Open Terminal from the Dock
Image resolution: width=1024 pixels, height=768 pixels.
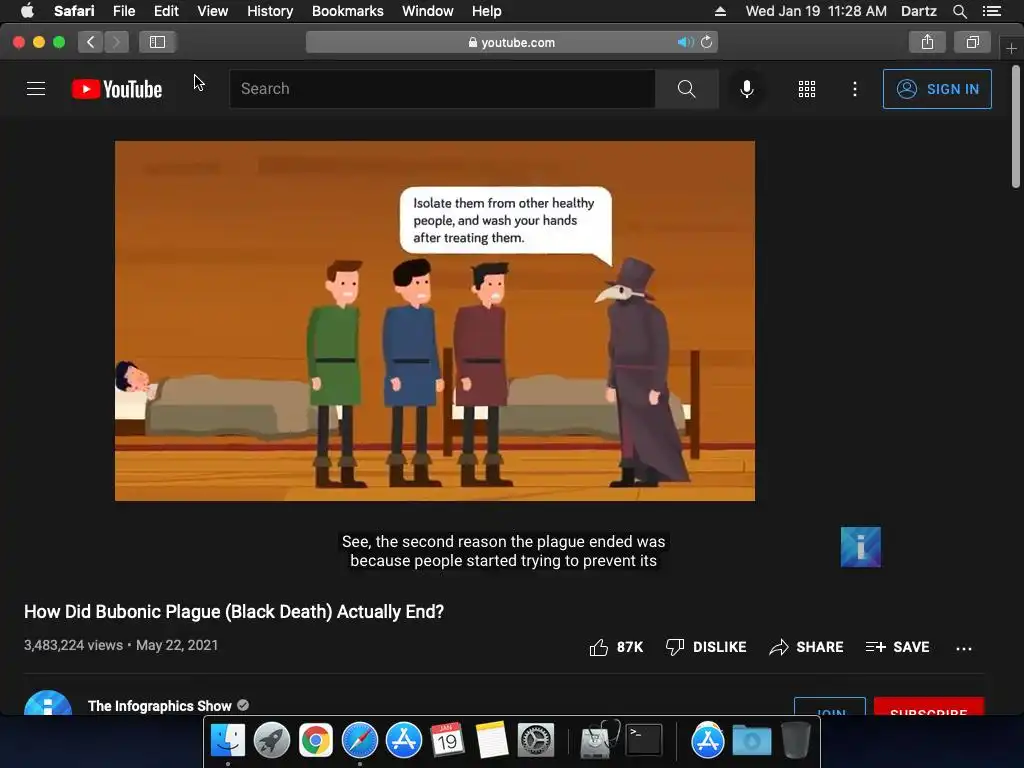click(644, 740)
